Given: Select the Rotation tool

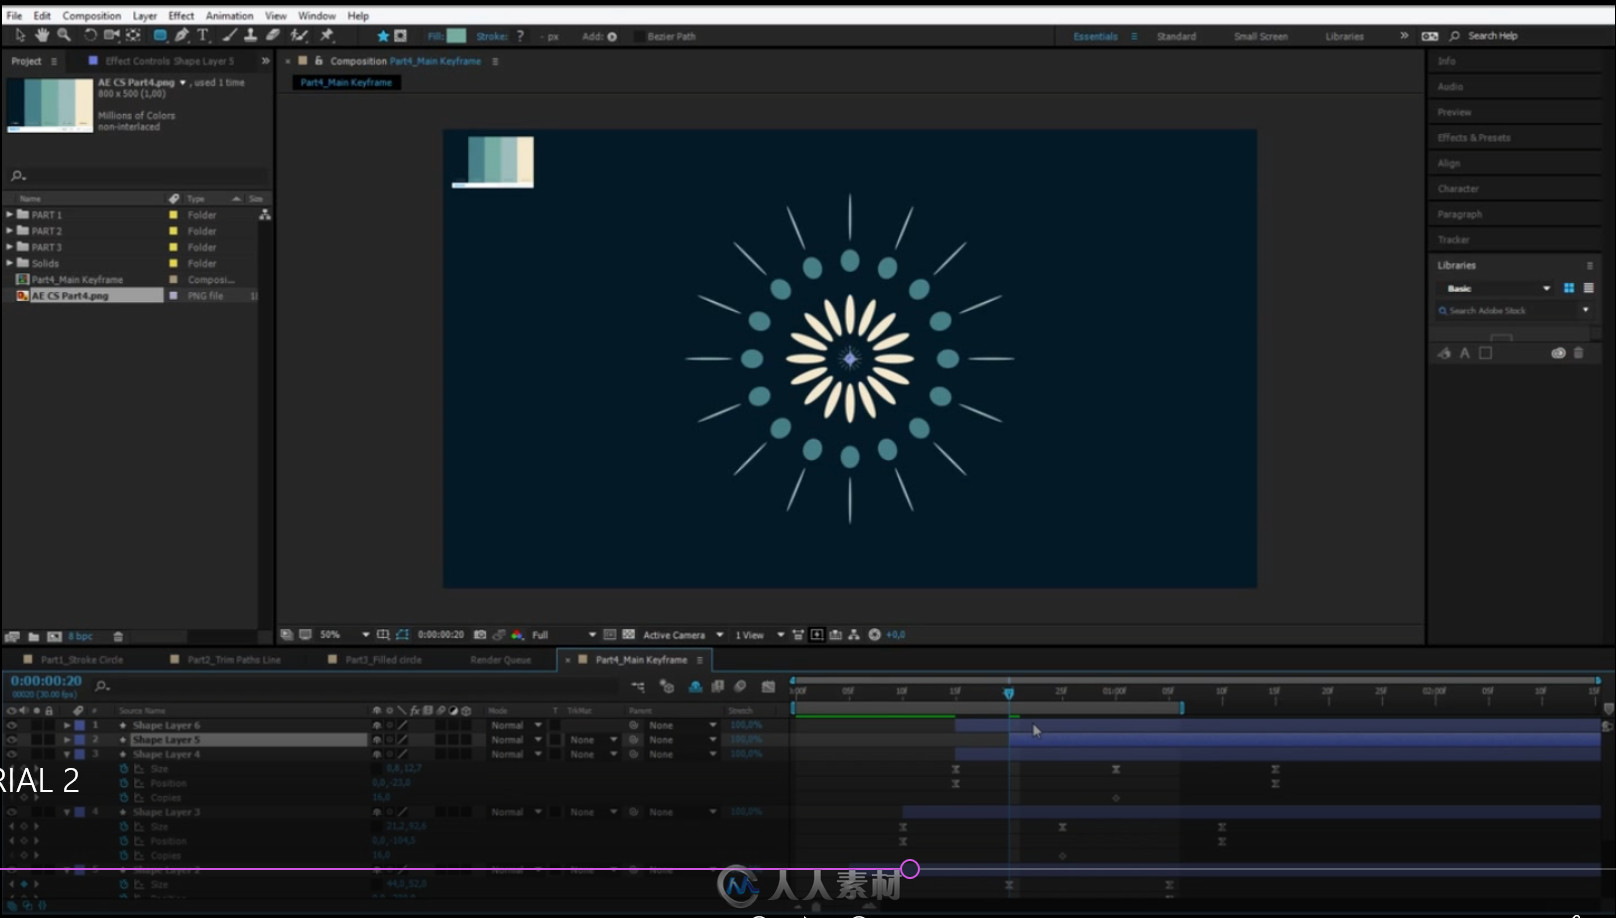Looking at the screenshot, I should 90,35.
